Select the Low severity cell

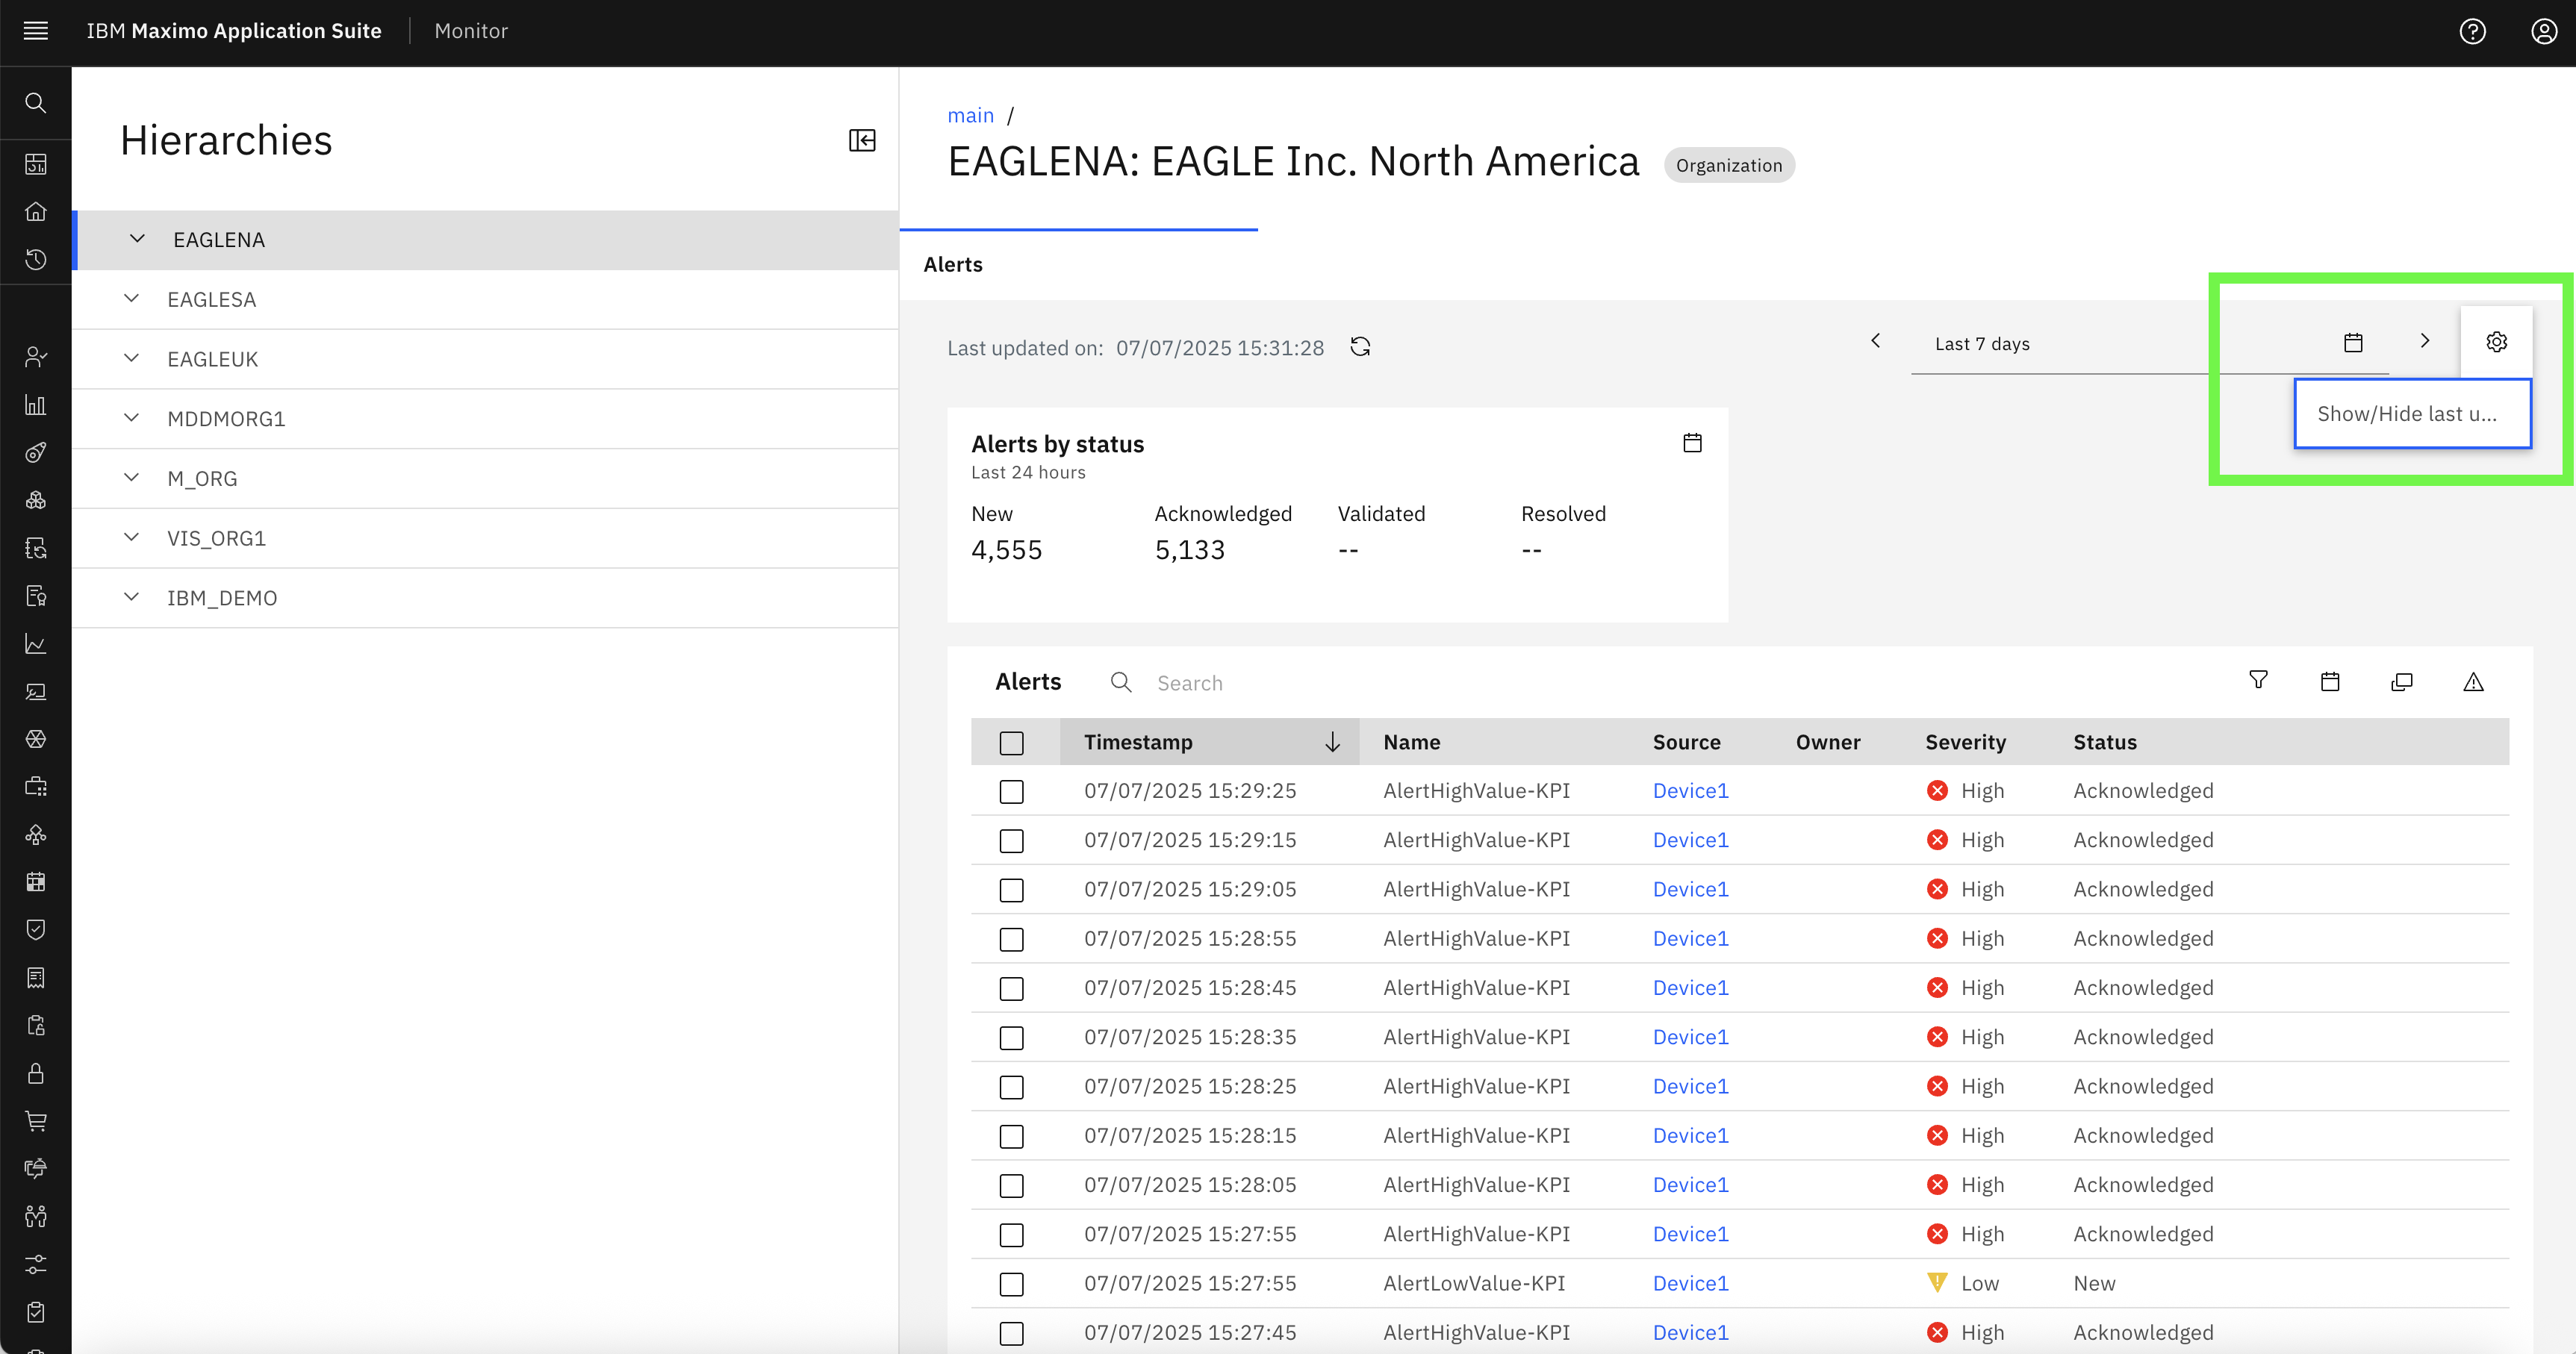pyautogui.click(x=1962, y=1283)
